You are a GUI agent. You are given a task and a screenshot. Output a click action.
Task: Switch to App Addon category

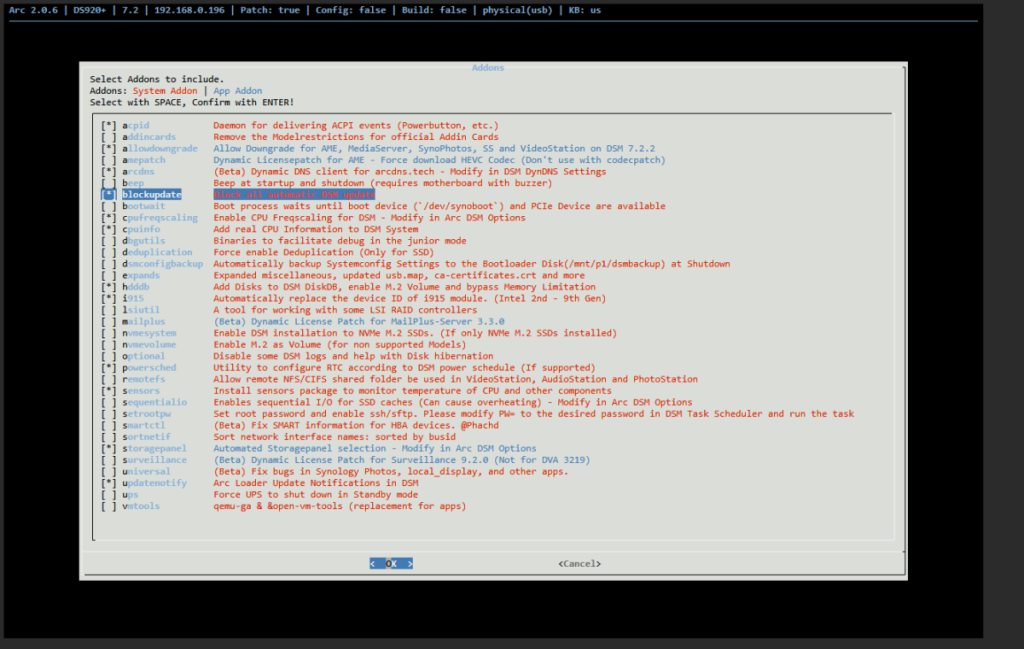pyautogui.click(x=238, y=91)
